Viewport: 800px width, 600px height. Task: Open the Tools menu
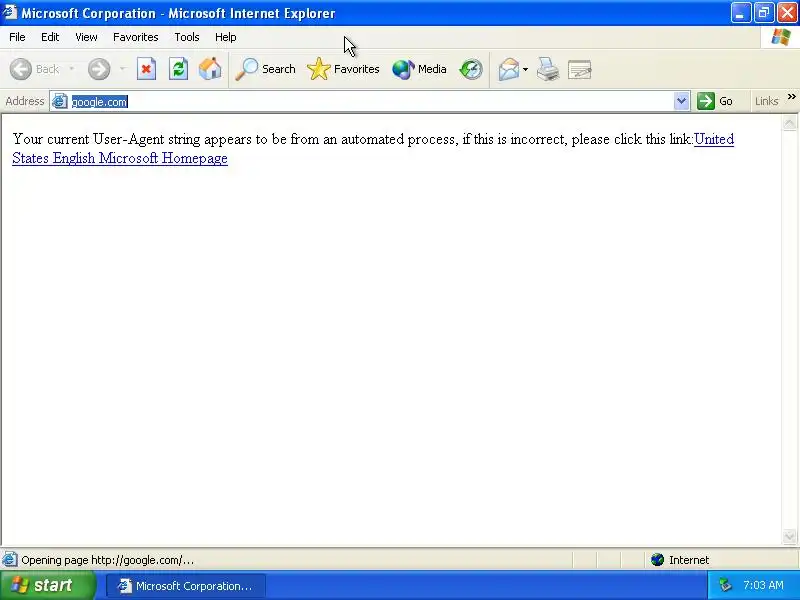187,37
